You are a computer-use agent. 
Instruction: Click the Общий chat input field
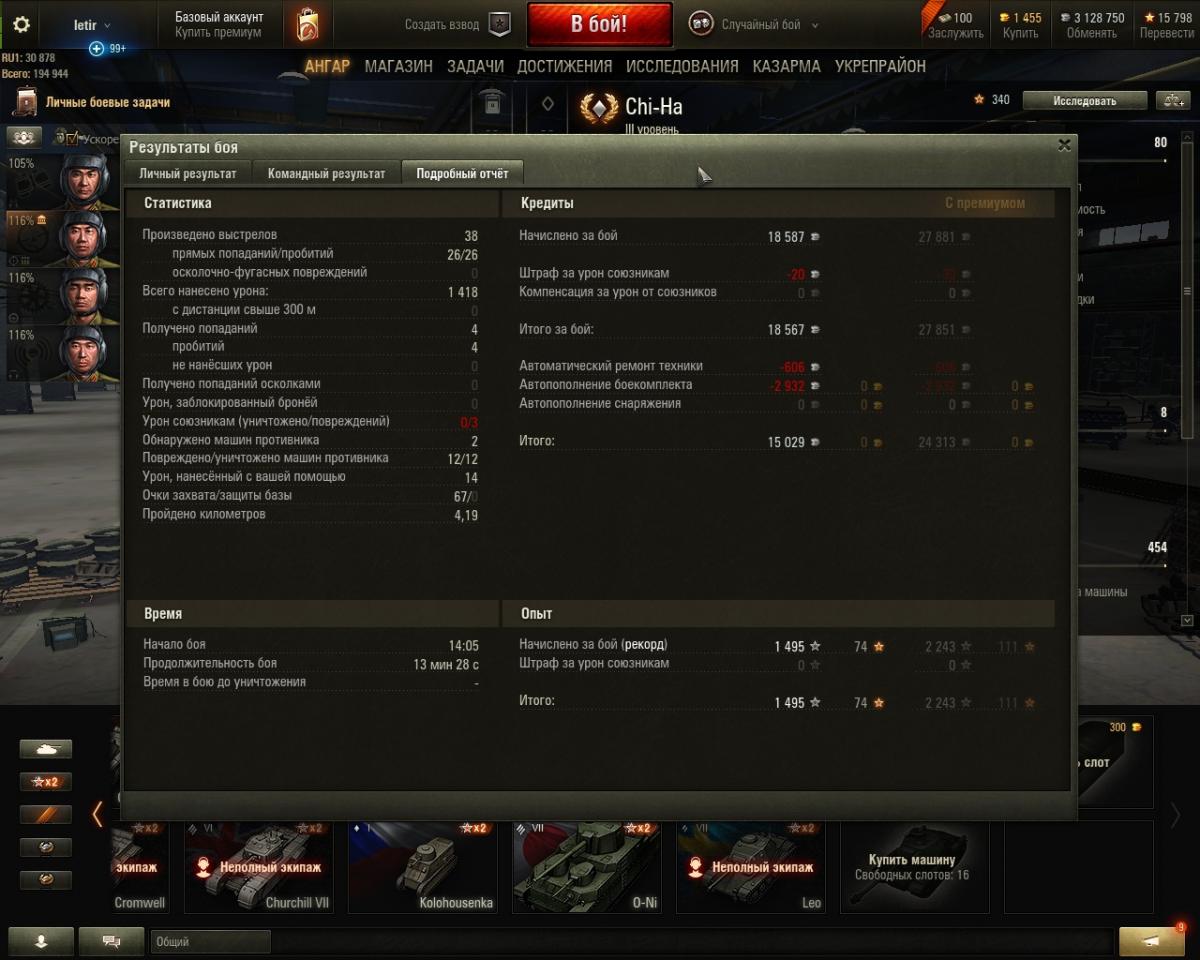211,941
